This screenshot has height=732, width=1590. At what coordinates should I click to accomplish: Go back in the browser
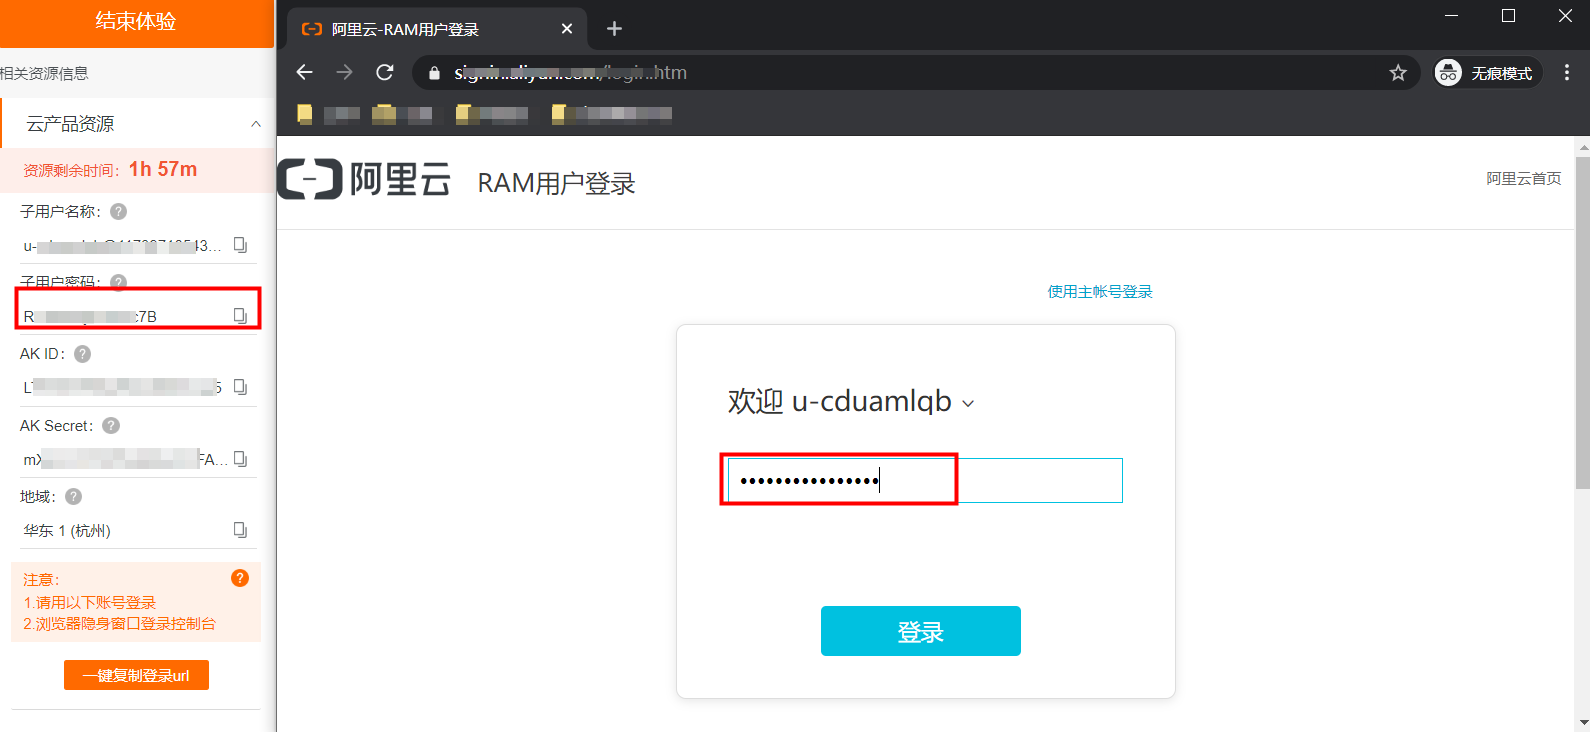[x=305, y=72]
